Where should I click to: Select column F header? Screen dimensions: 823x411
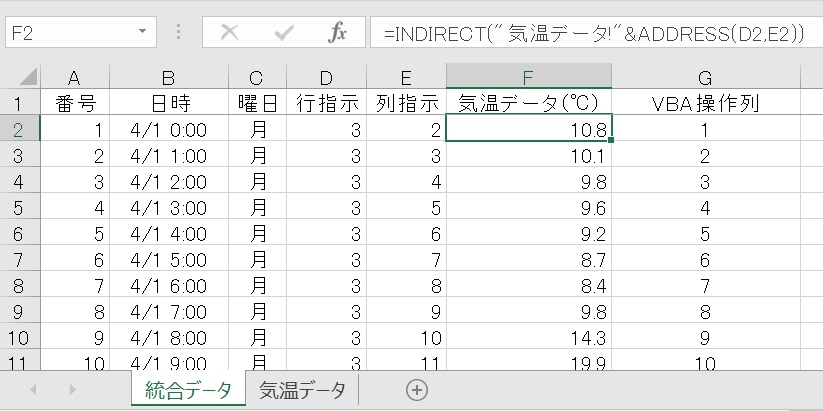tap(529, 77)
